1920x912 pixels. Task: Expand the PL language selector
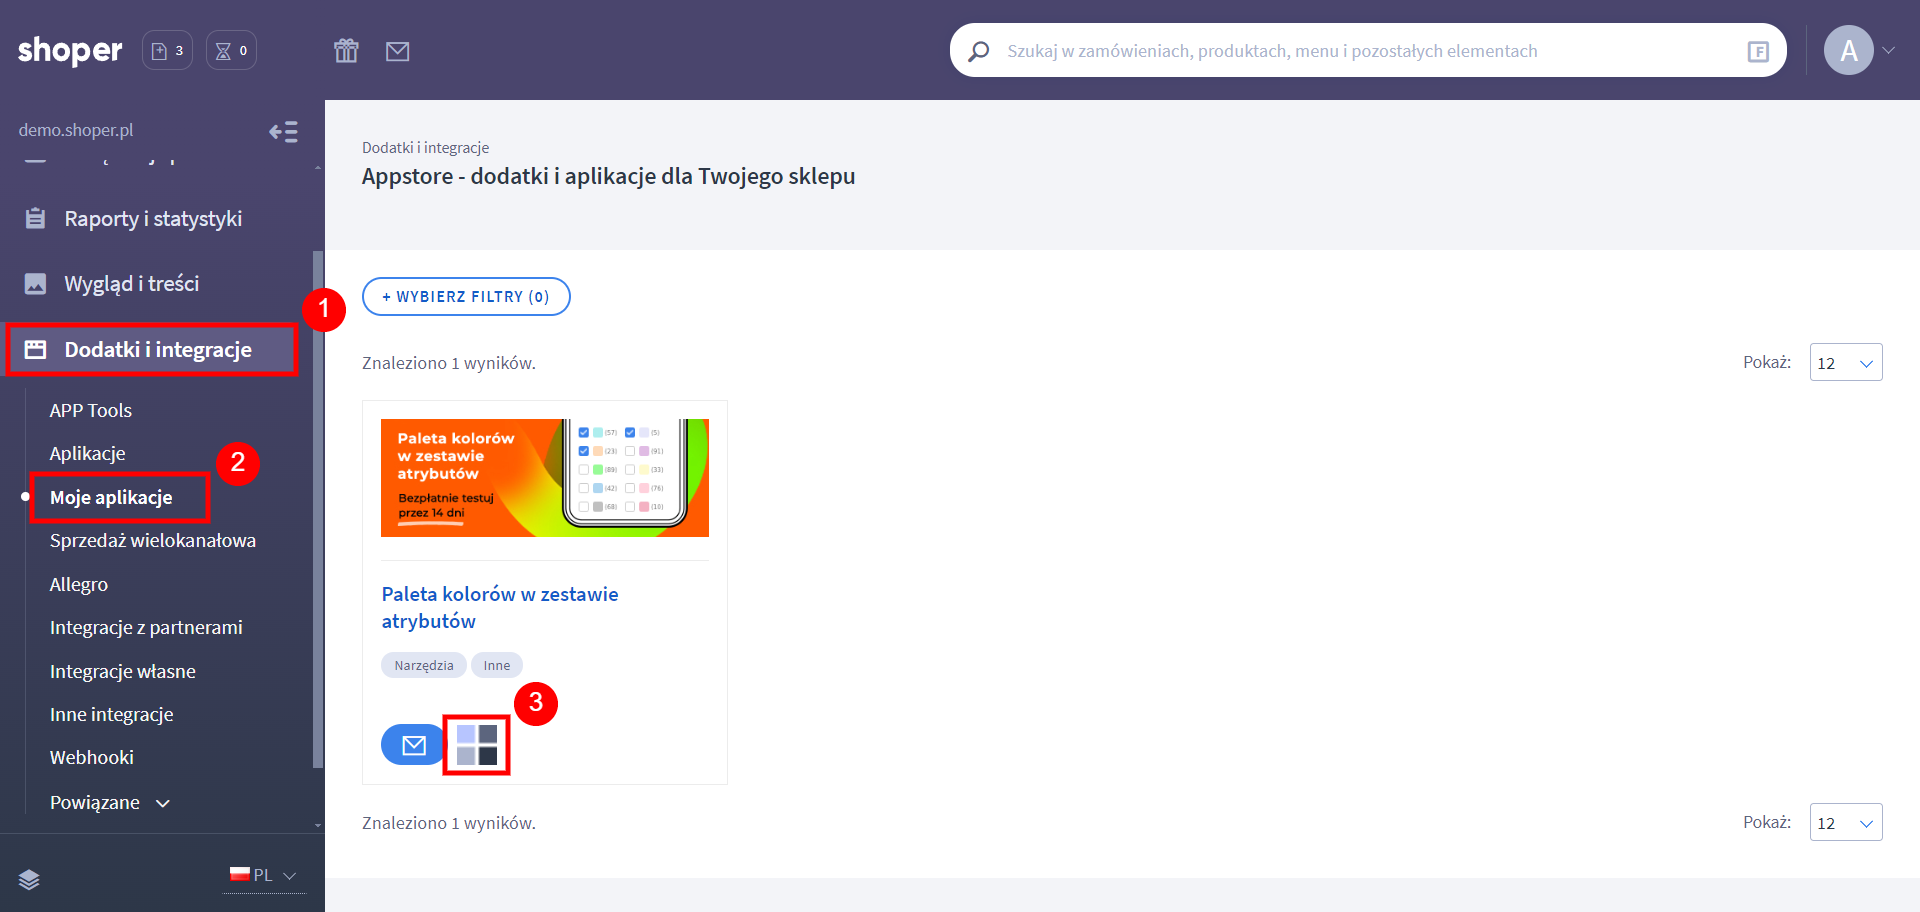point(264,875)
